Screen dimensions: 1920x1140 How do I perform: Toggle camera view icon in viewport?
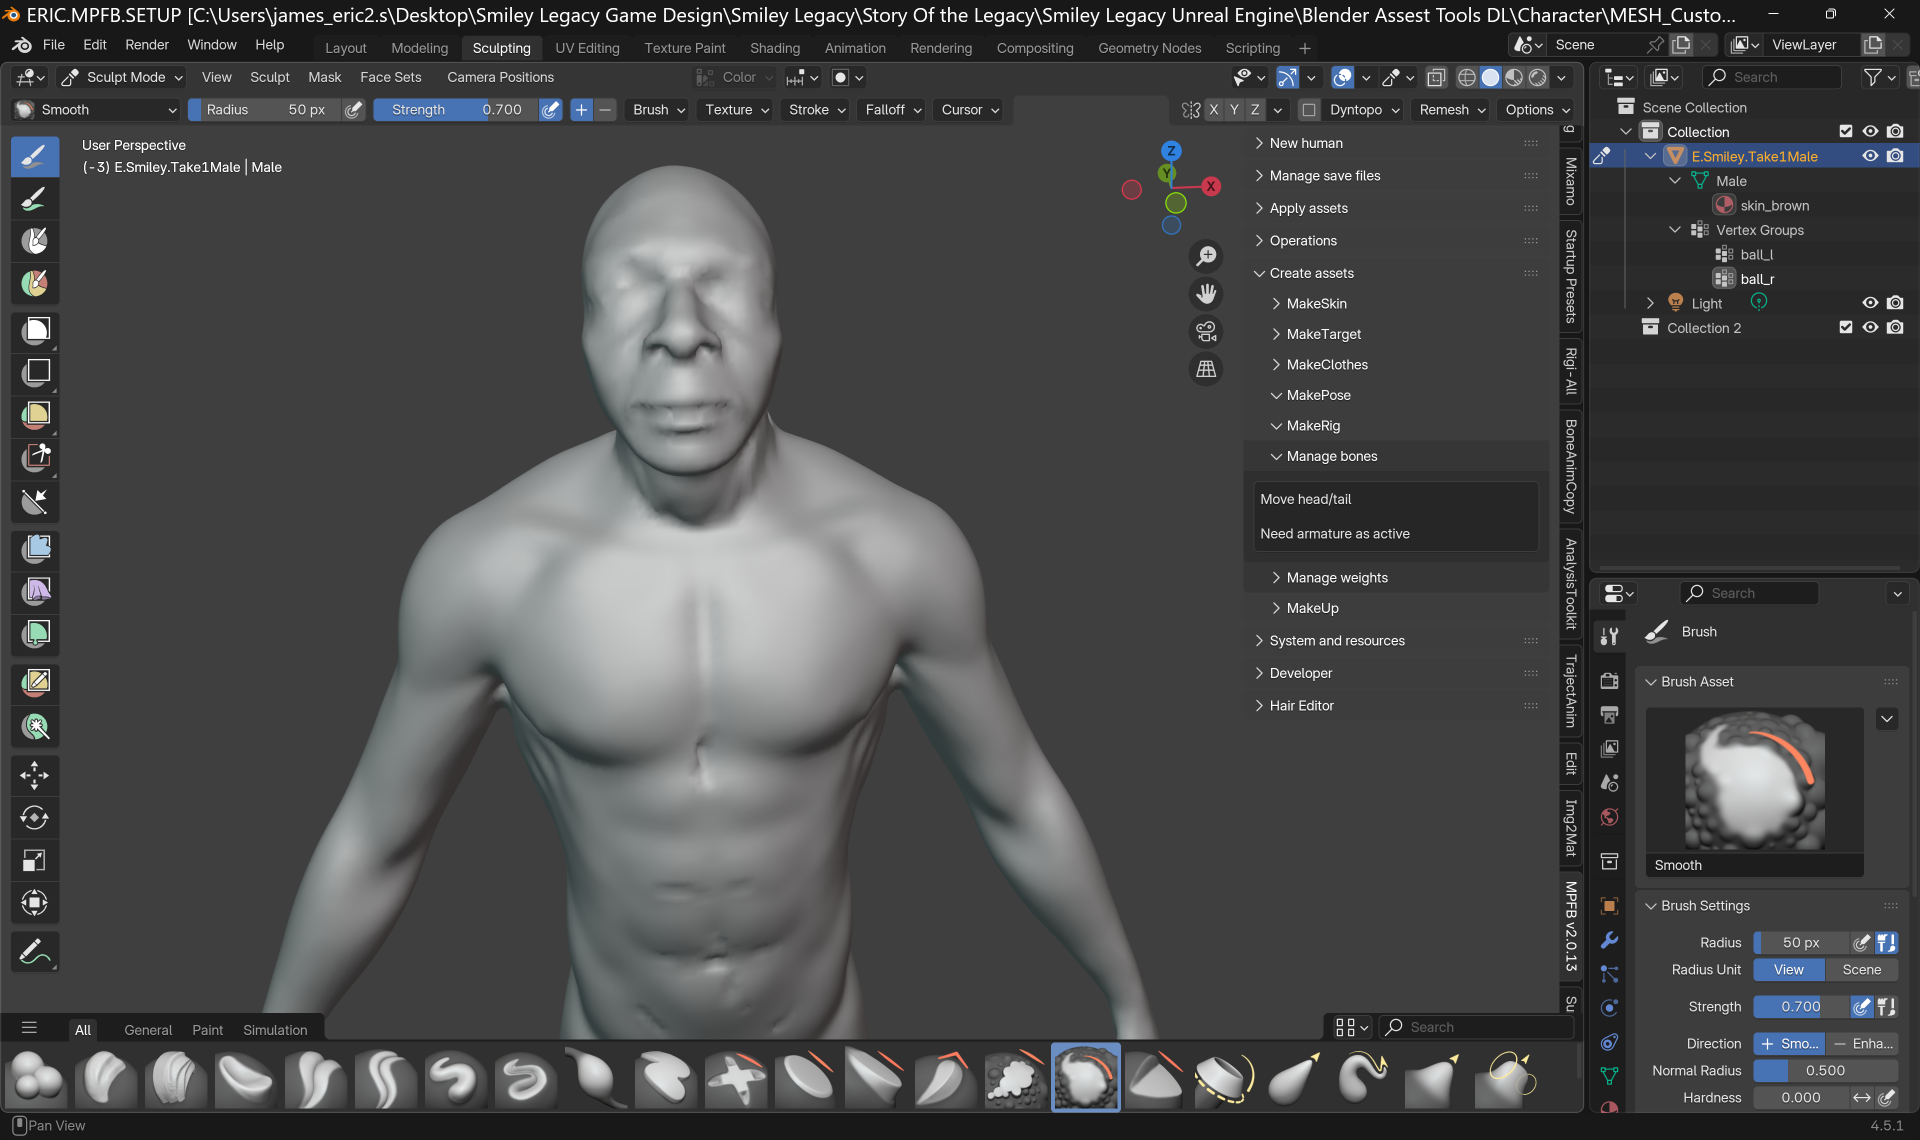[x=1207, y=331]
